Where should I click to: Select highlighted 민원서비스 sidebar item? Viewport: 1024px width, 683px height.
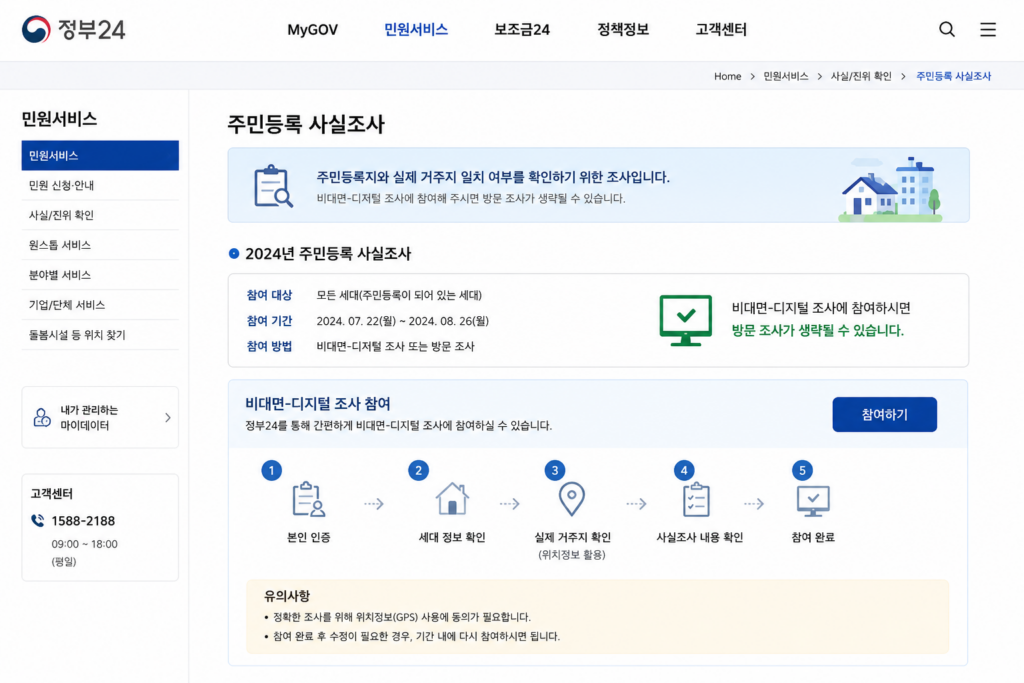[100, 155]
